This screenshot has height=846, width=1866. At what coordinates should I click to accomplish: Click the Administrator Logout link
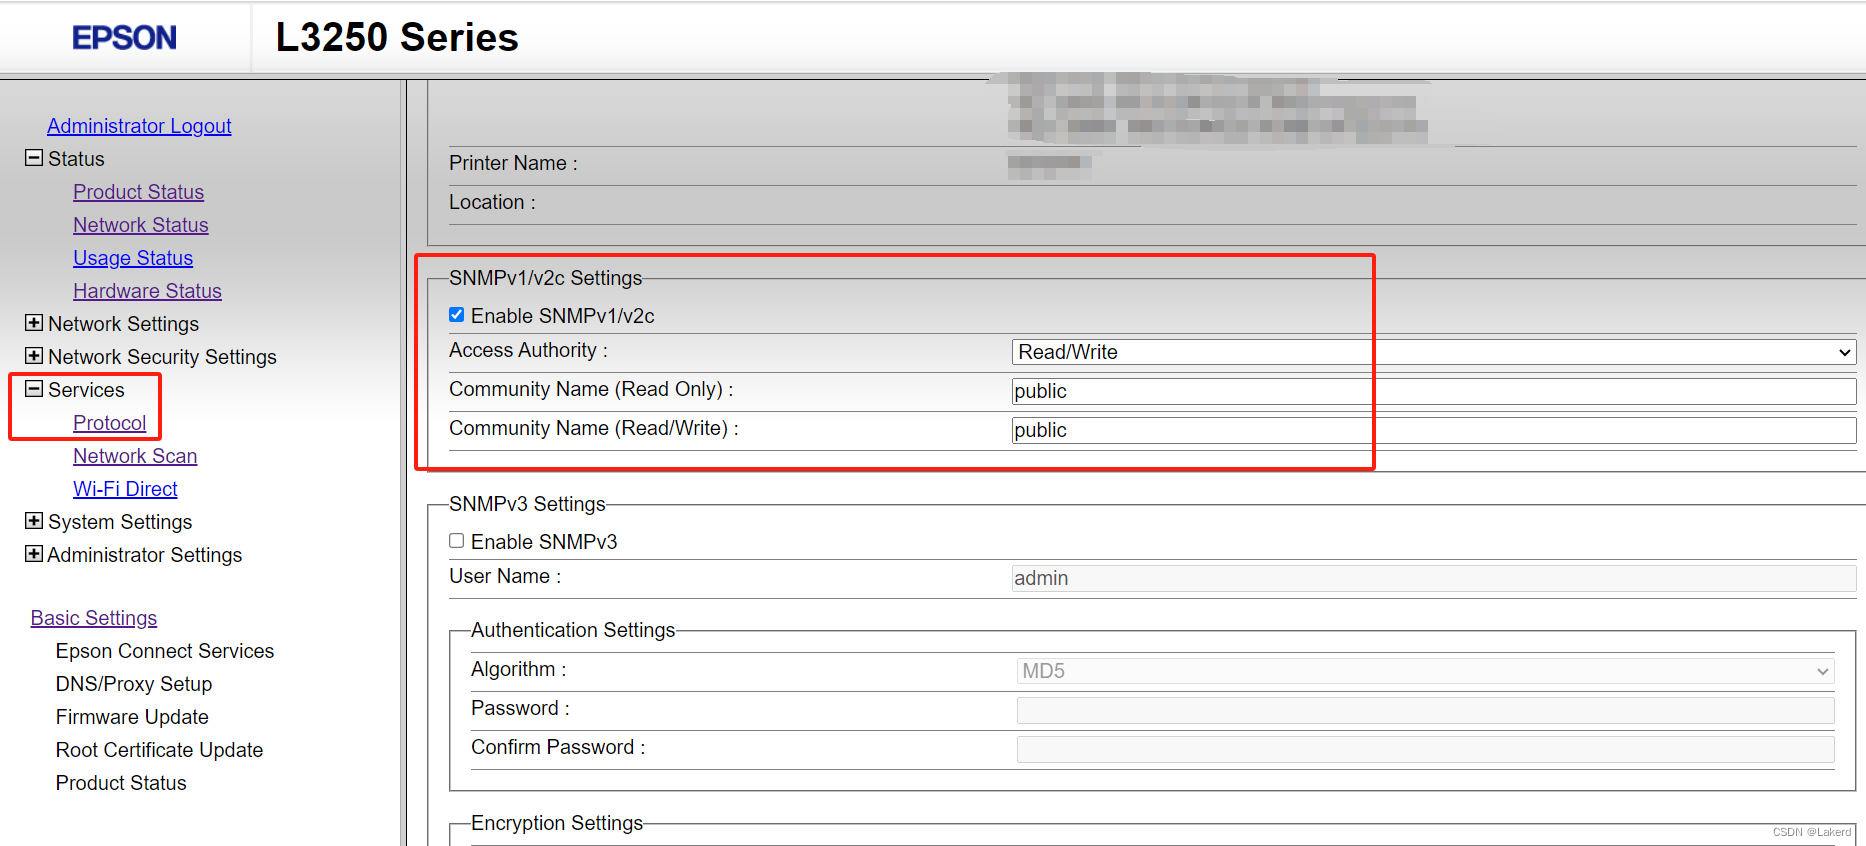[139, 126]
